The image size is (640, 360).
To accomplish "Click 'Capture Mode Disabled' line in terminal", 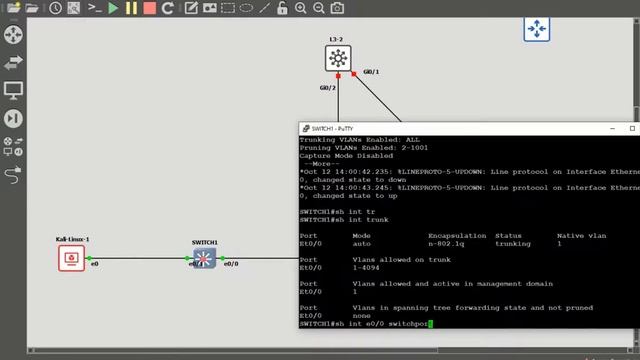I will pos(346,156).
